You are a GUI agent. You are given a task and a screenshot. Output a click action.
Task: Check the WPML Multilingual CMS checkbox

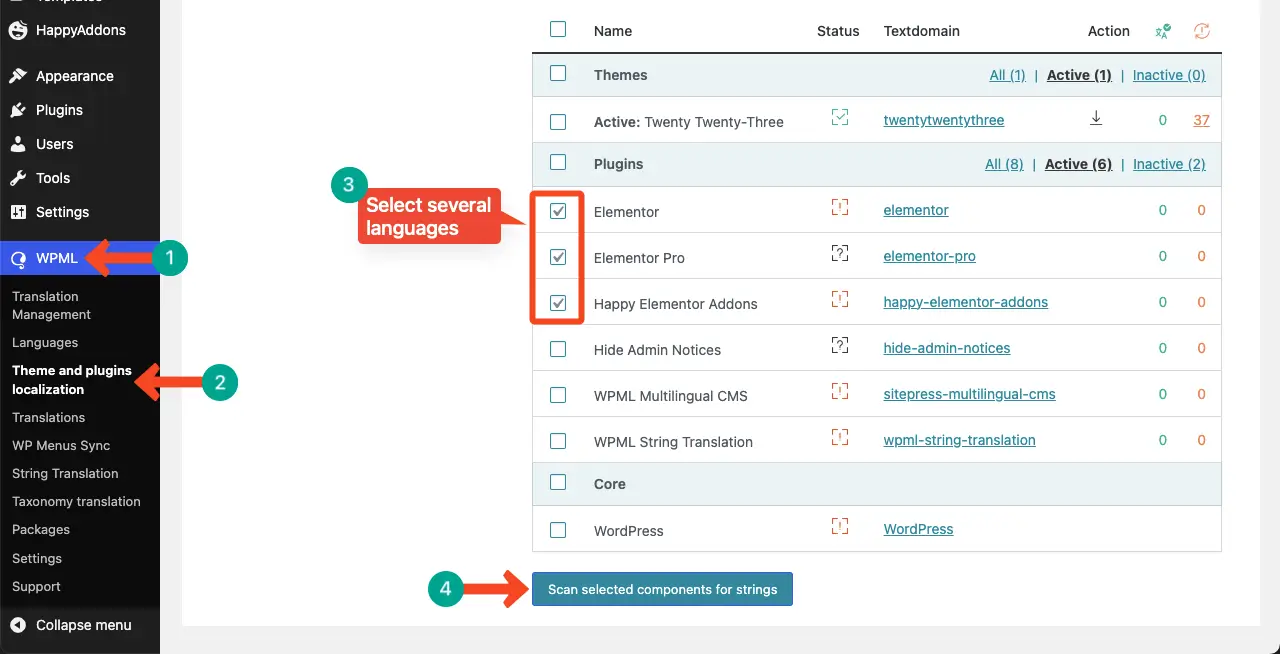point(558,395)
